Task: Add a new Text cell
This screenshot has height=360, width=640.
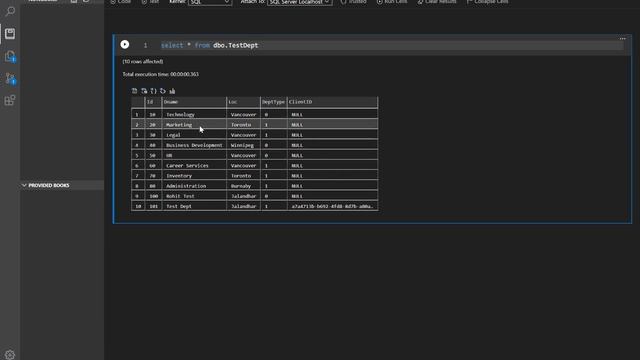Action: (x=150, y=2)
